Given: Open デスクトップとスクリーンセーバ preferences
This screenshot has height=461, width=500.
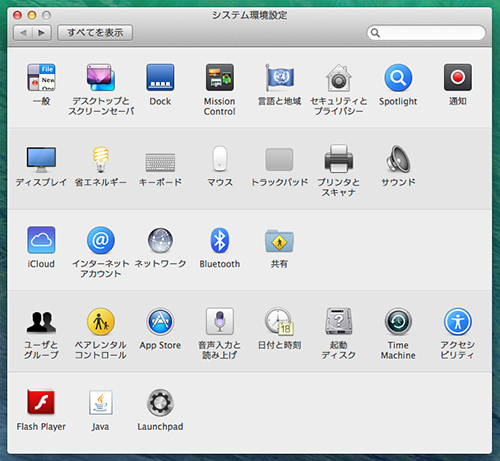Looking at the screenshot, I should (x=101, y=77).
